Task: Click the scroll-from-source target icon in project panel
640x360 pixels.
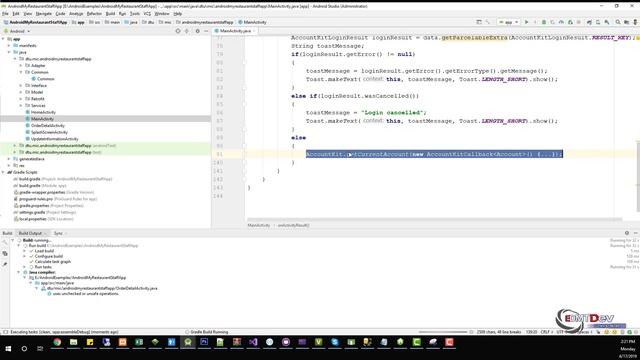Action: coord(178,31)
